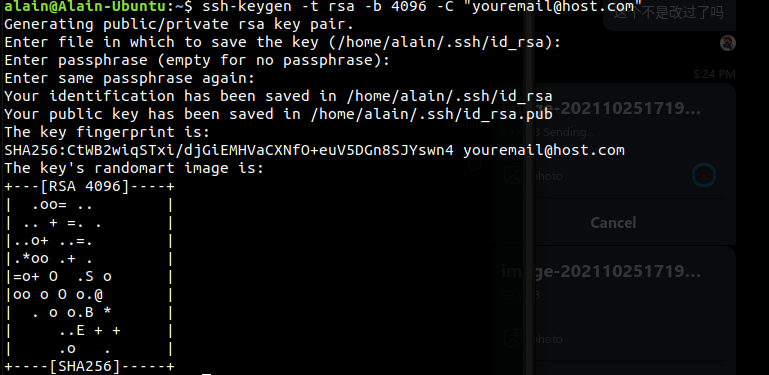Click the 5:24 PM message timestamp

coord(714,75)
